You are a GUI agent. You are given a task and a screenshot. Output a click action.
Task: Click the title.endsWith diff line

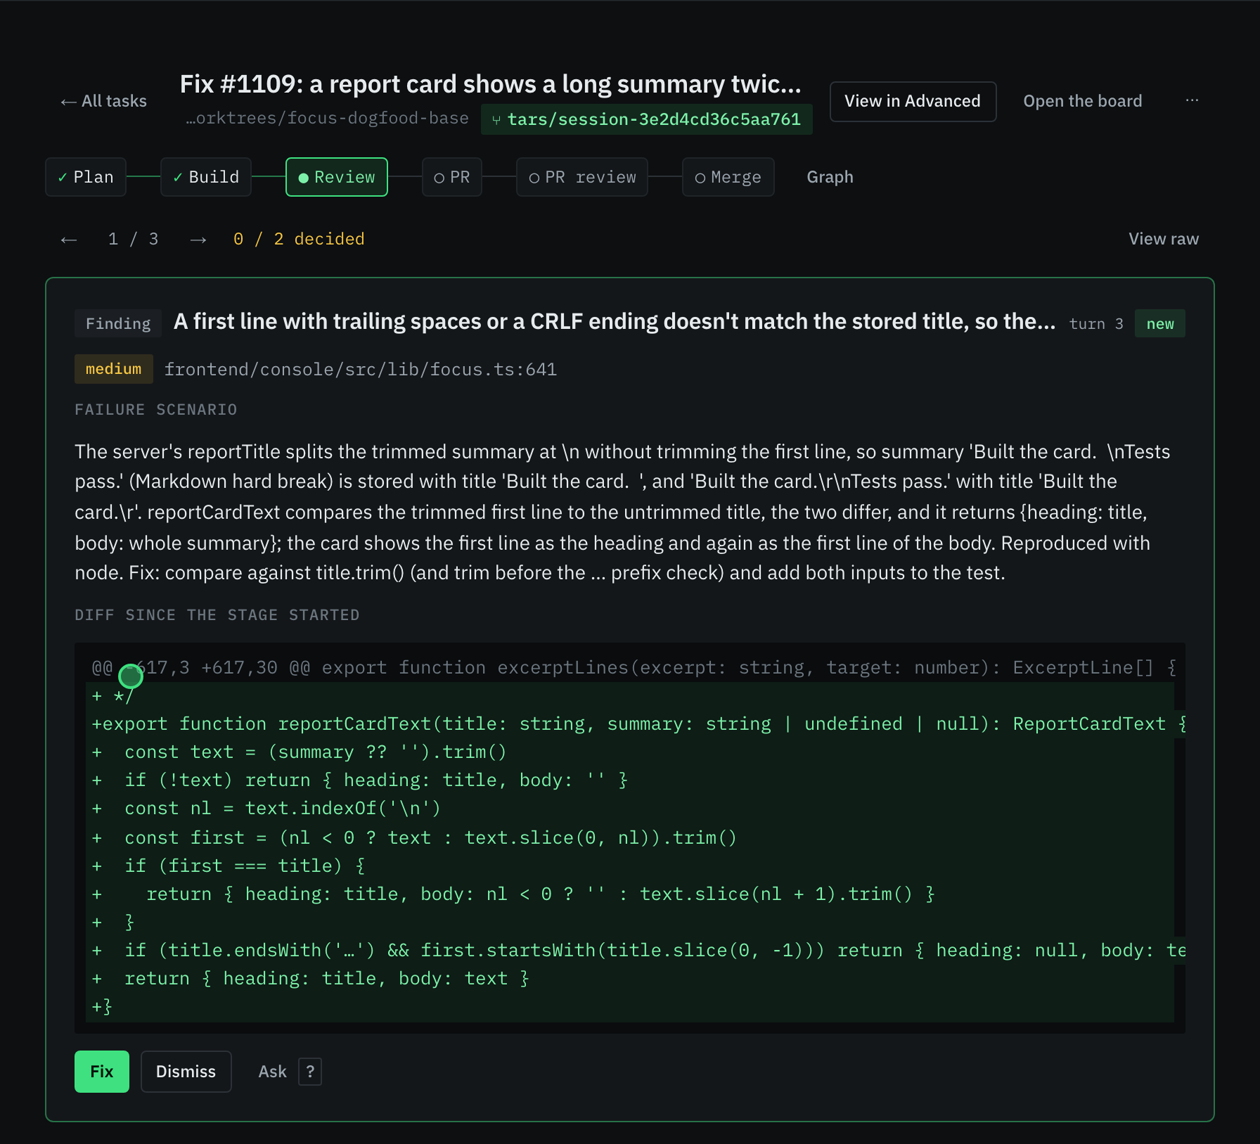tap(638, 950)
